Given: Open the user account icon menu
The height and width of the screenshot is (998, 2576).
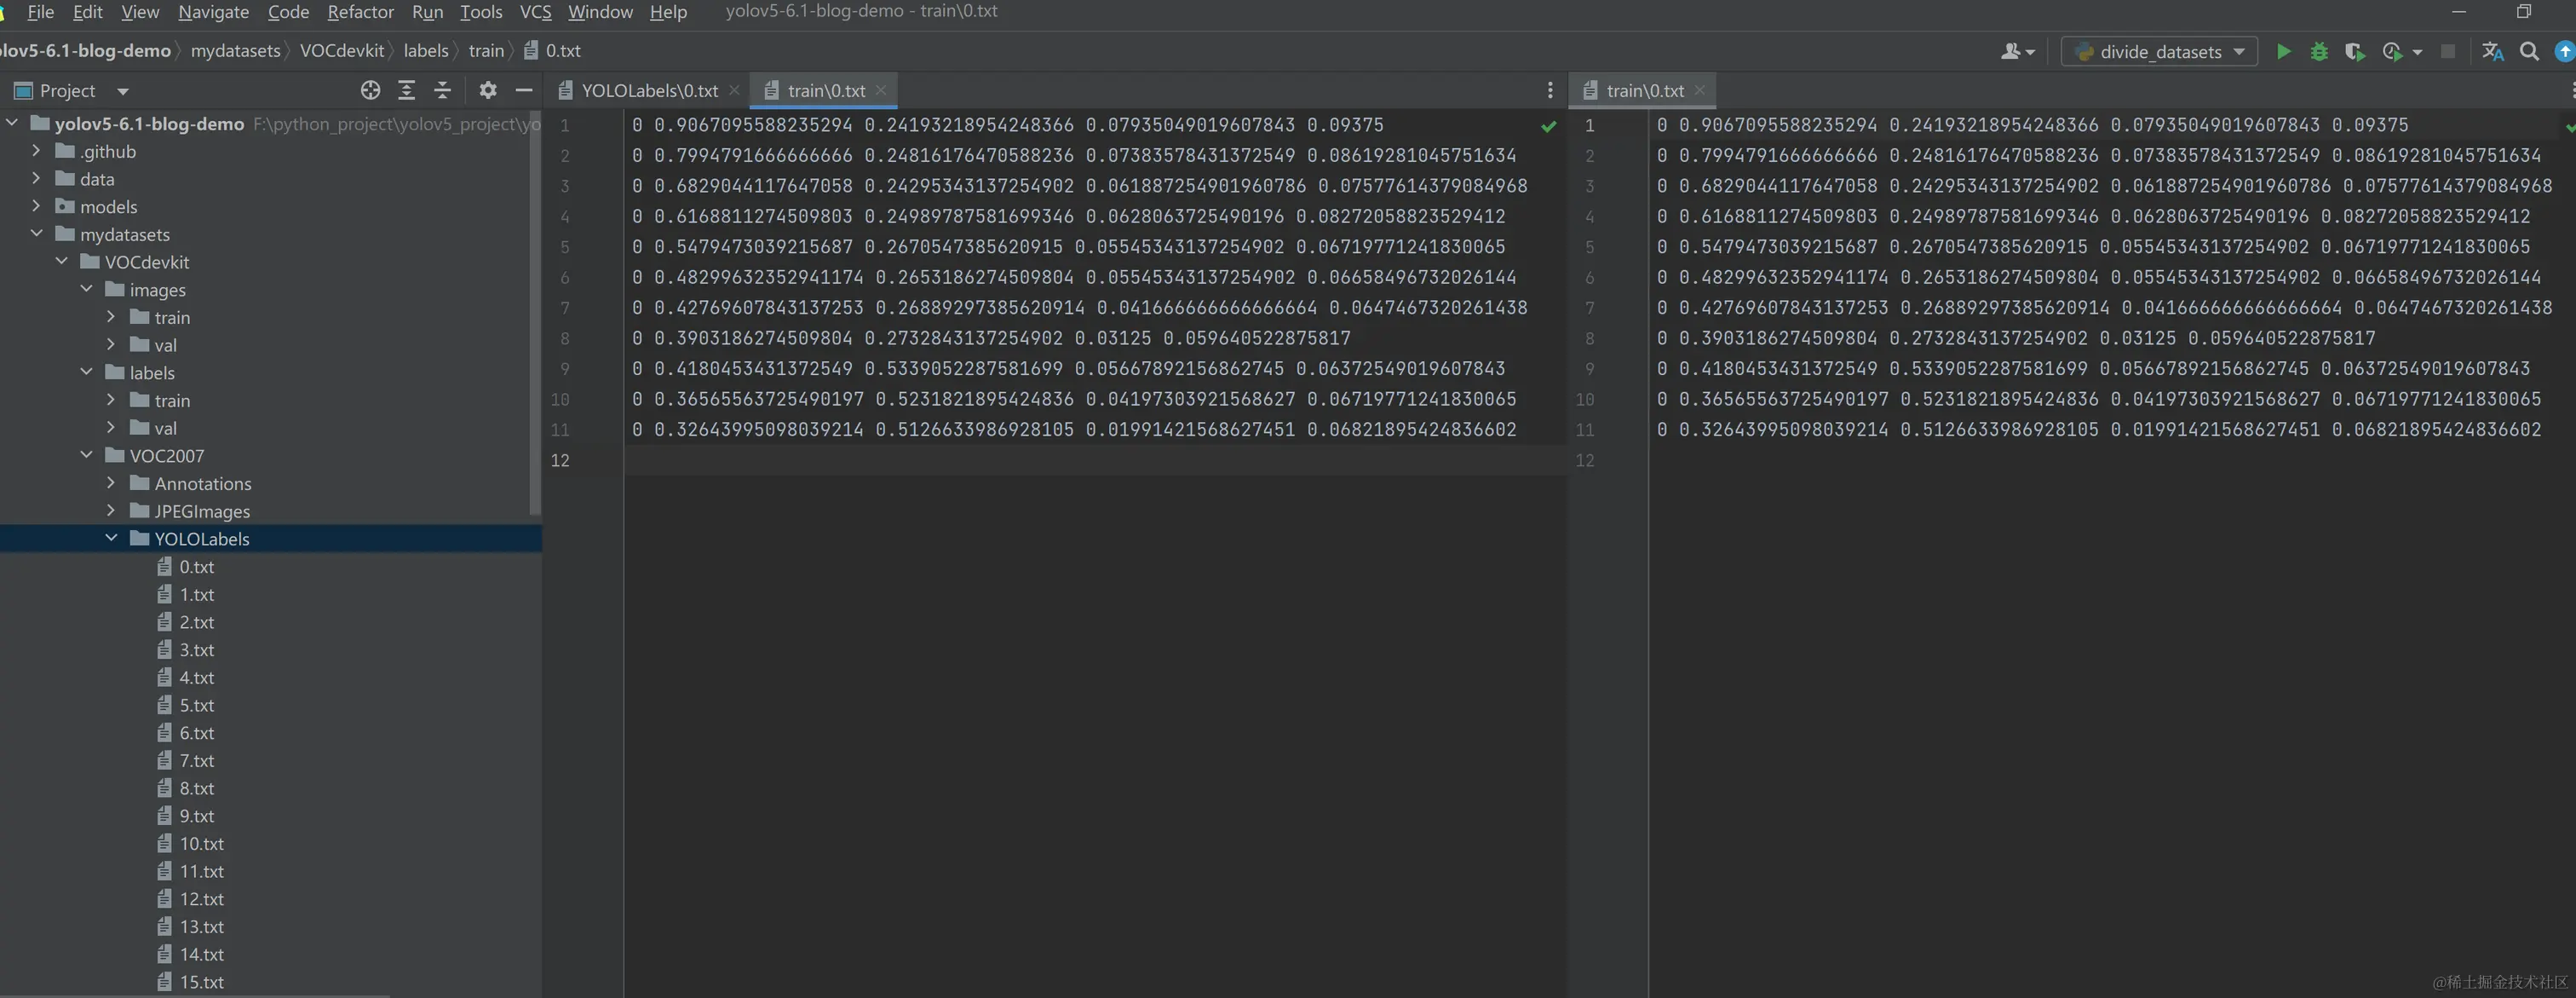Looking at the screenshot, I should (x=2017, y=52).
